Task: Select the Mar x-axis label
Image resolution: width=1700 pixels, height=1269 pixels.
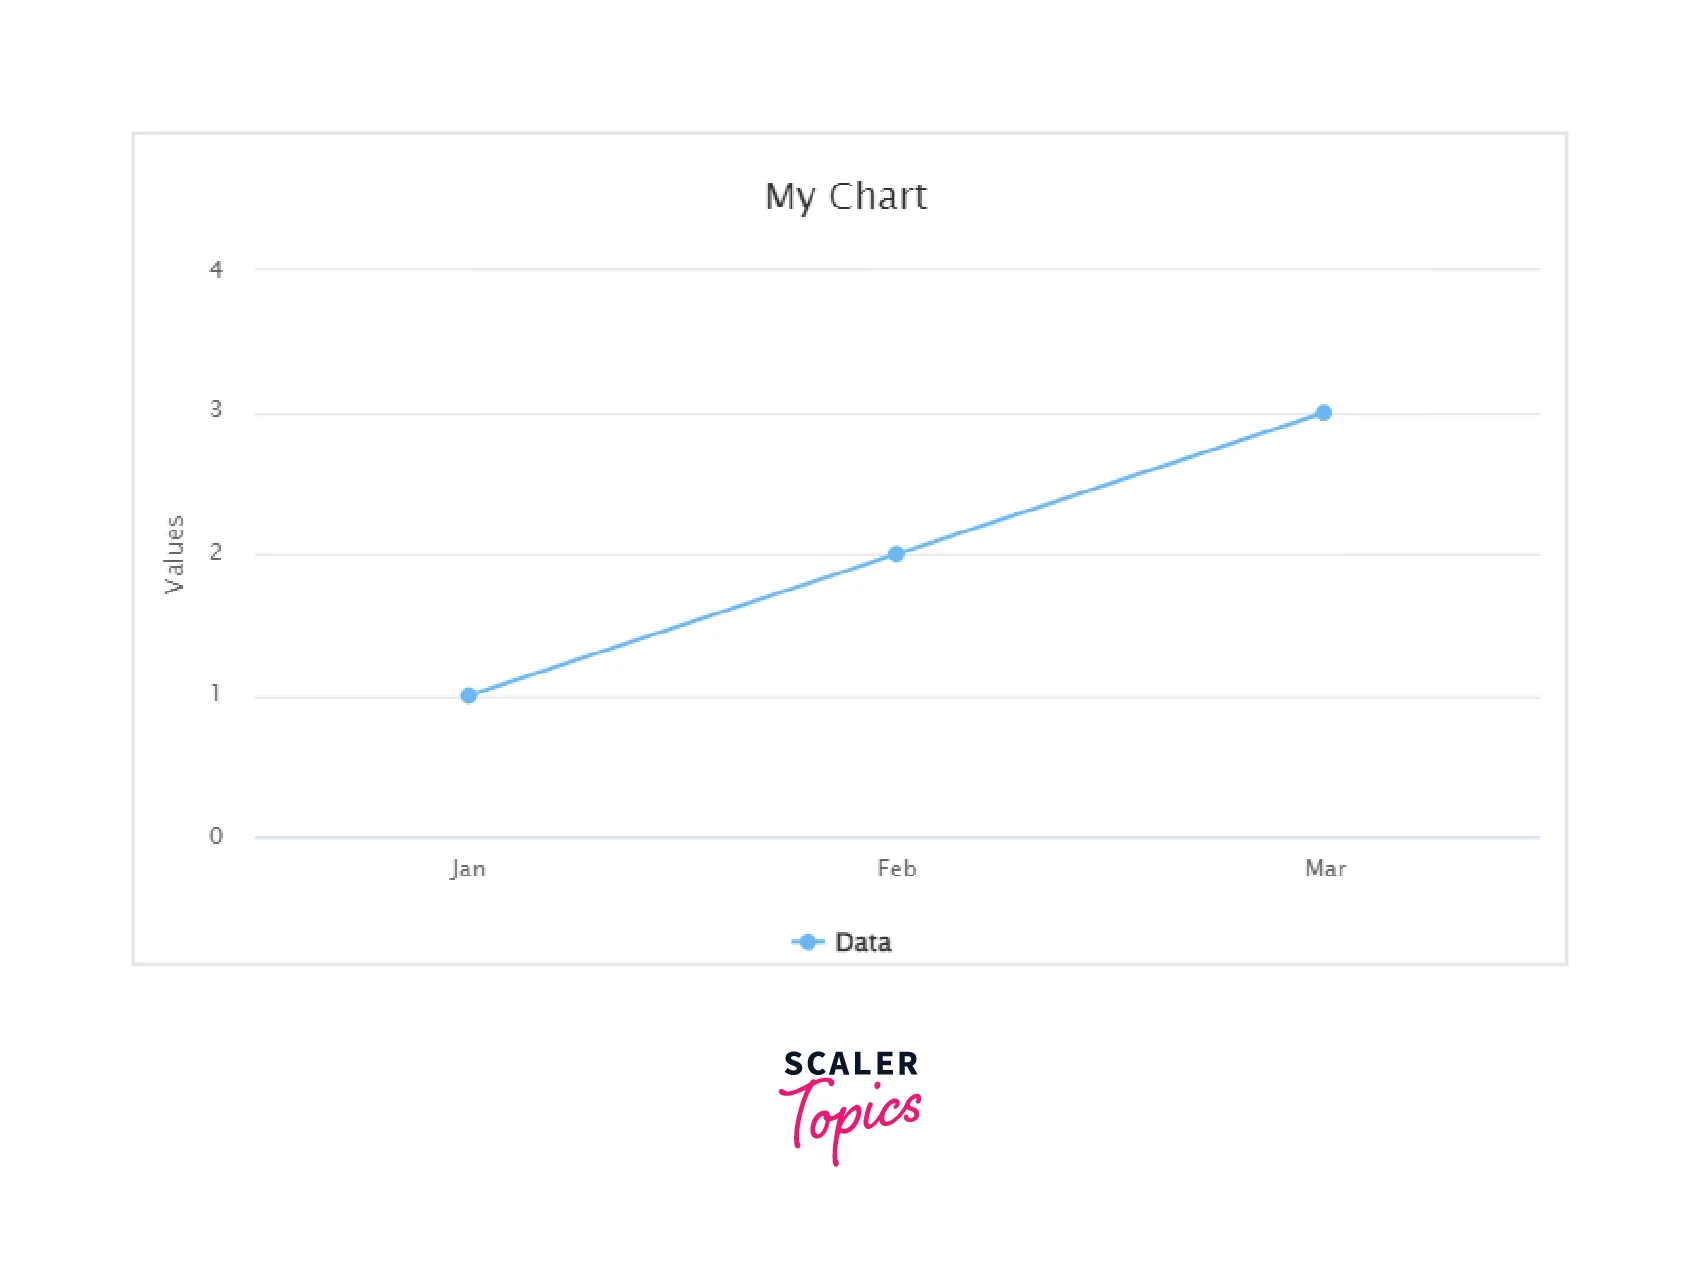Action: click(1325, 868)
